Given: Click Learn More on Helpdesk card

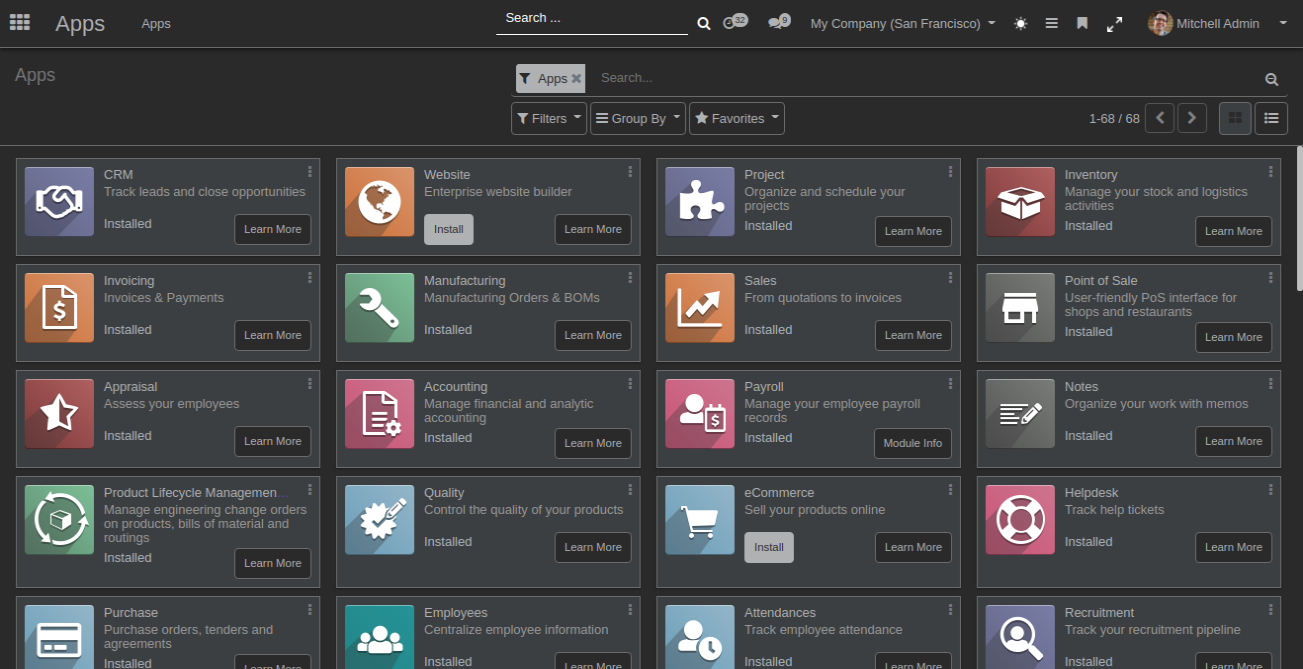Looking at the screenshot, I should pos(1234,547).
